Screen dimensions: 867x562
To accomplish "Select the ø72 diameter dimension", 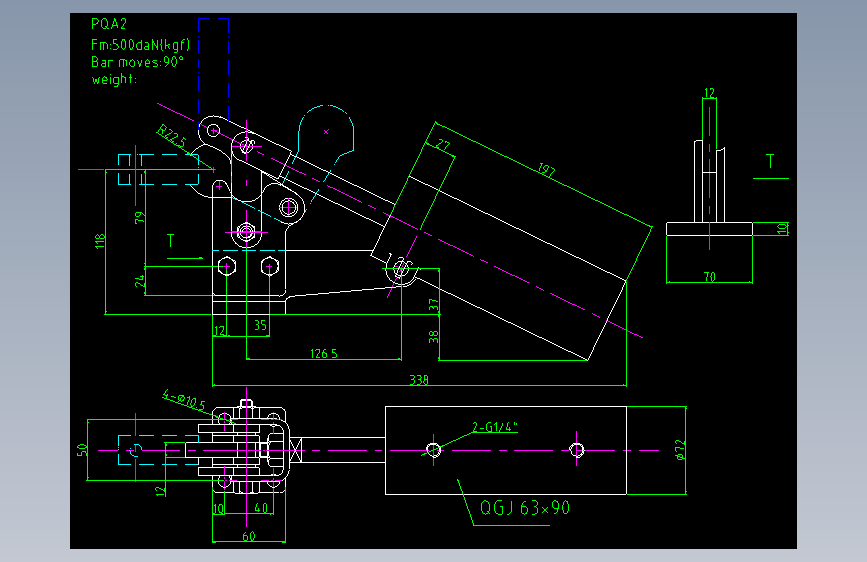I will (x=680, y=450).
